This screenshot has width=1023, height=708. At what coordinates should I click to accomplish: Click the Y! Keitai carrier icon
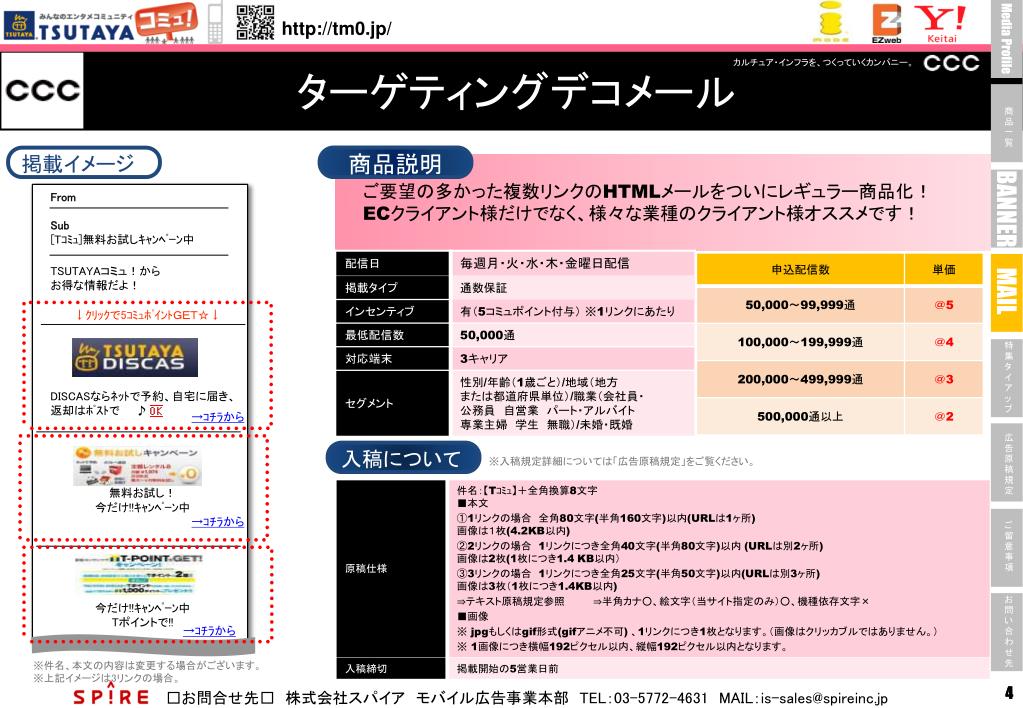click(x=940, y=24)
